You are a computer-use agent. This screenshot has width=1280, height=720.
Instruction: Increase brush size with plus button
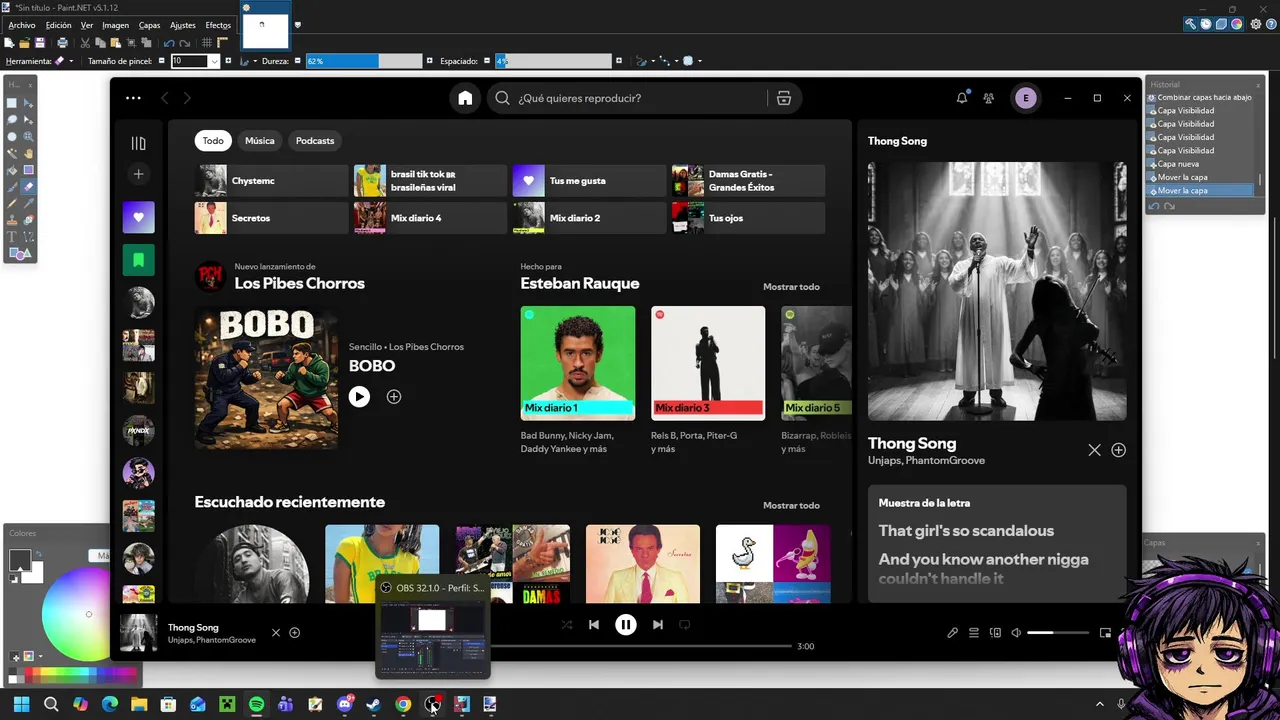(228, 61)
